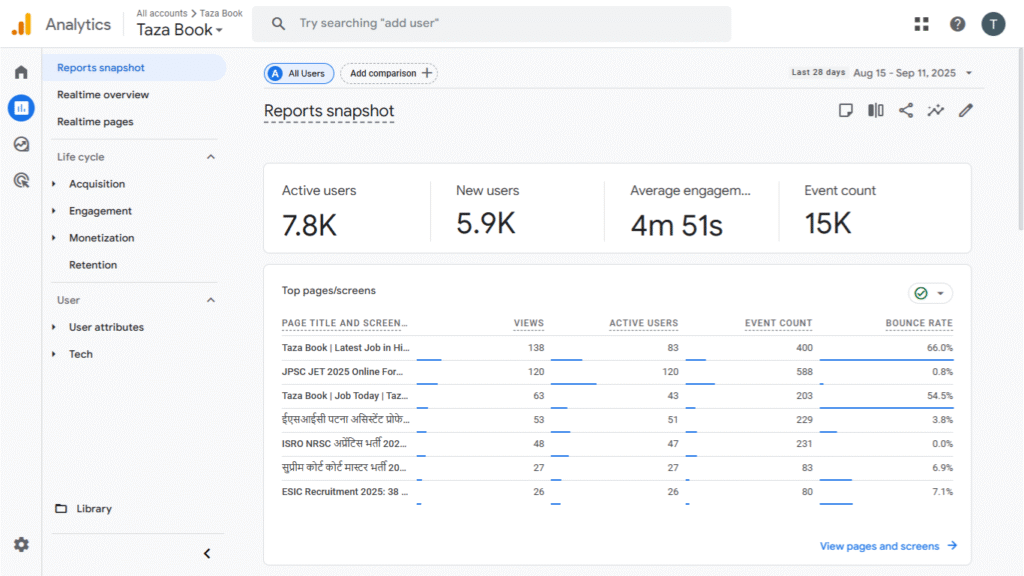
Task: Click the ISRO NRSC row title
Action: (x=344, y=443)
